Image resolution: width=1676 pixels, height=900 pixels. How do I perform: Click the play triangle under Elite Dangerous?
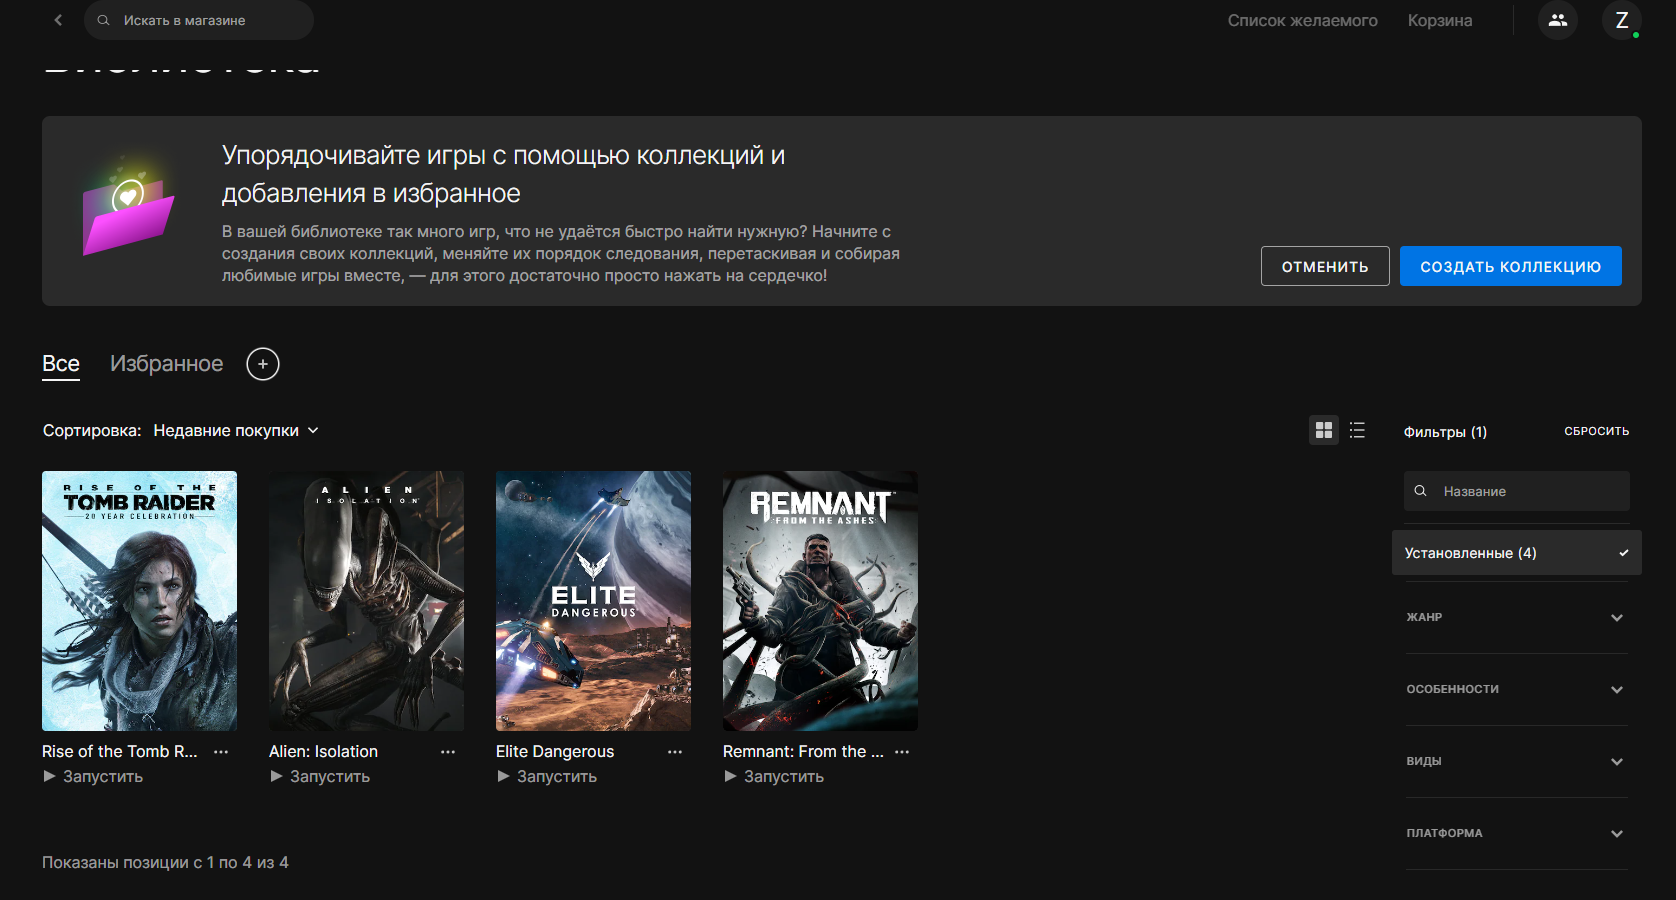pos(503,776)
